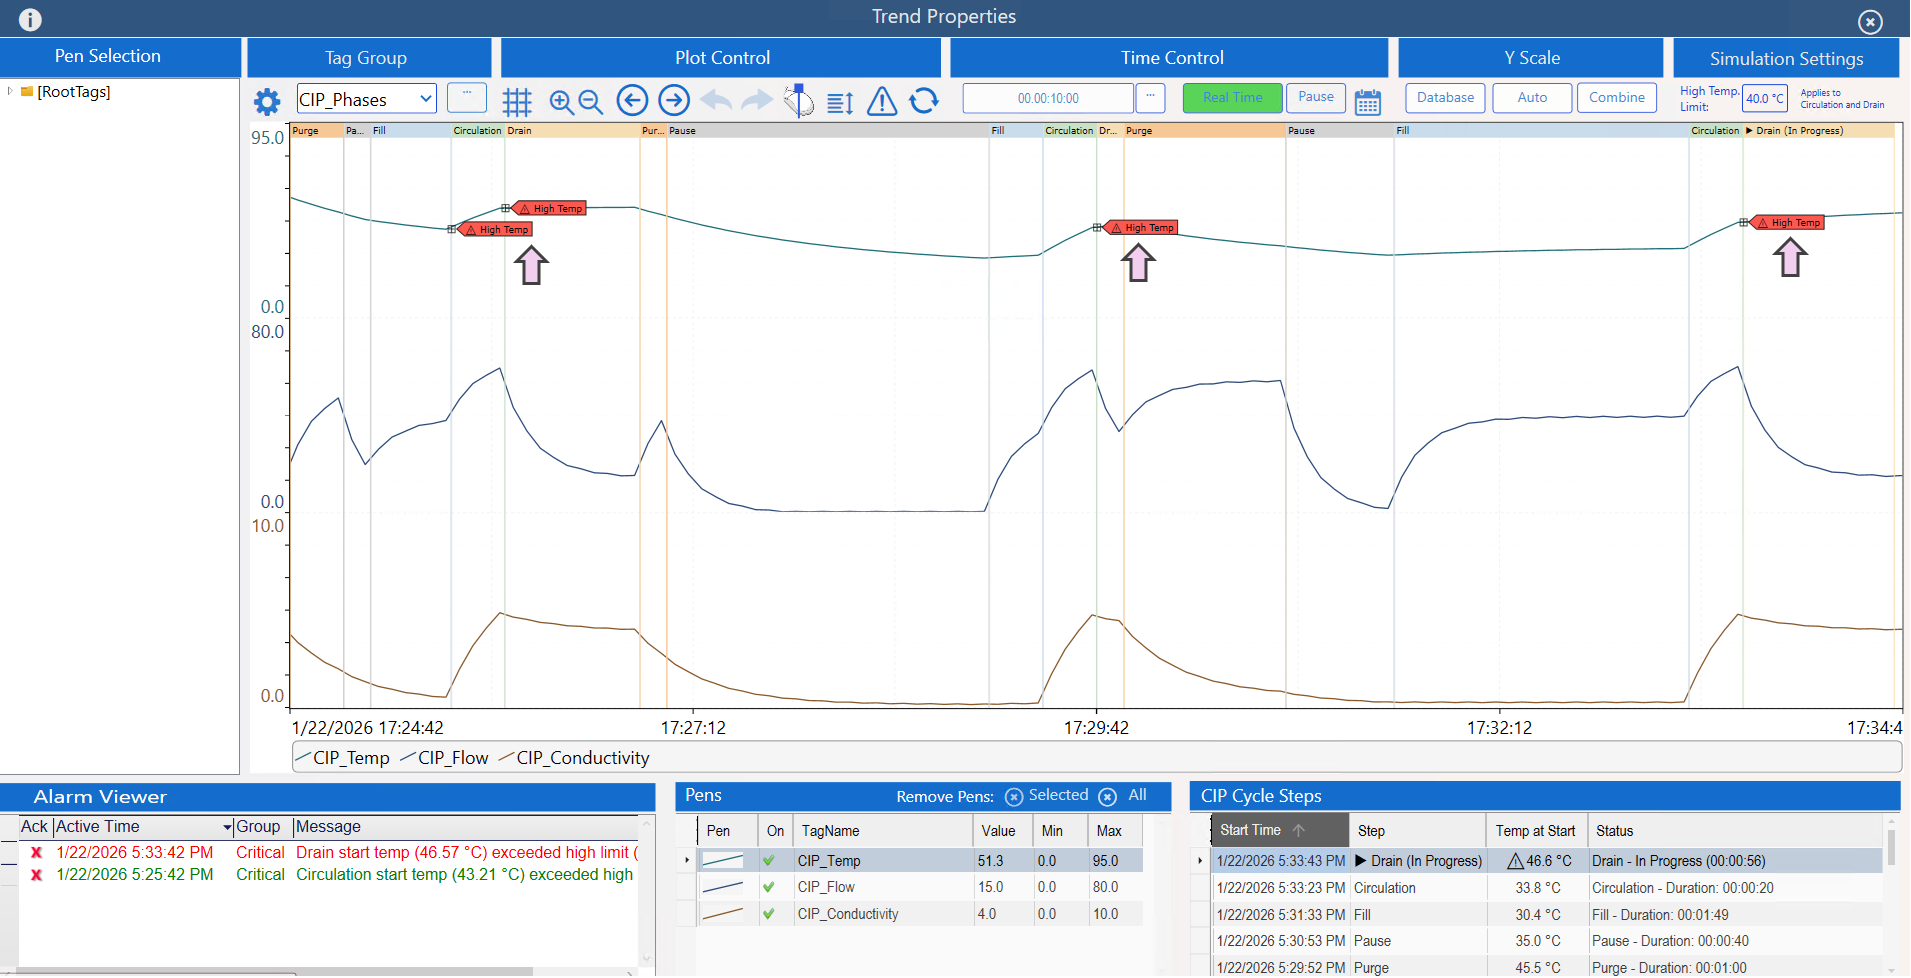The image size is (1911, 978).
Task: Open trend settings gear icon
Action: pos(267,101)
